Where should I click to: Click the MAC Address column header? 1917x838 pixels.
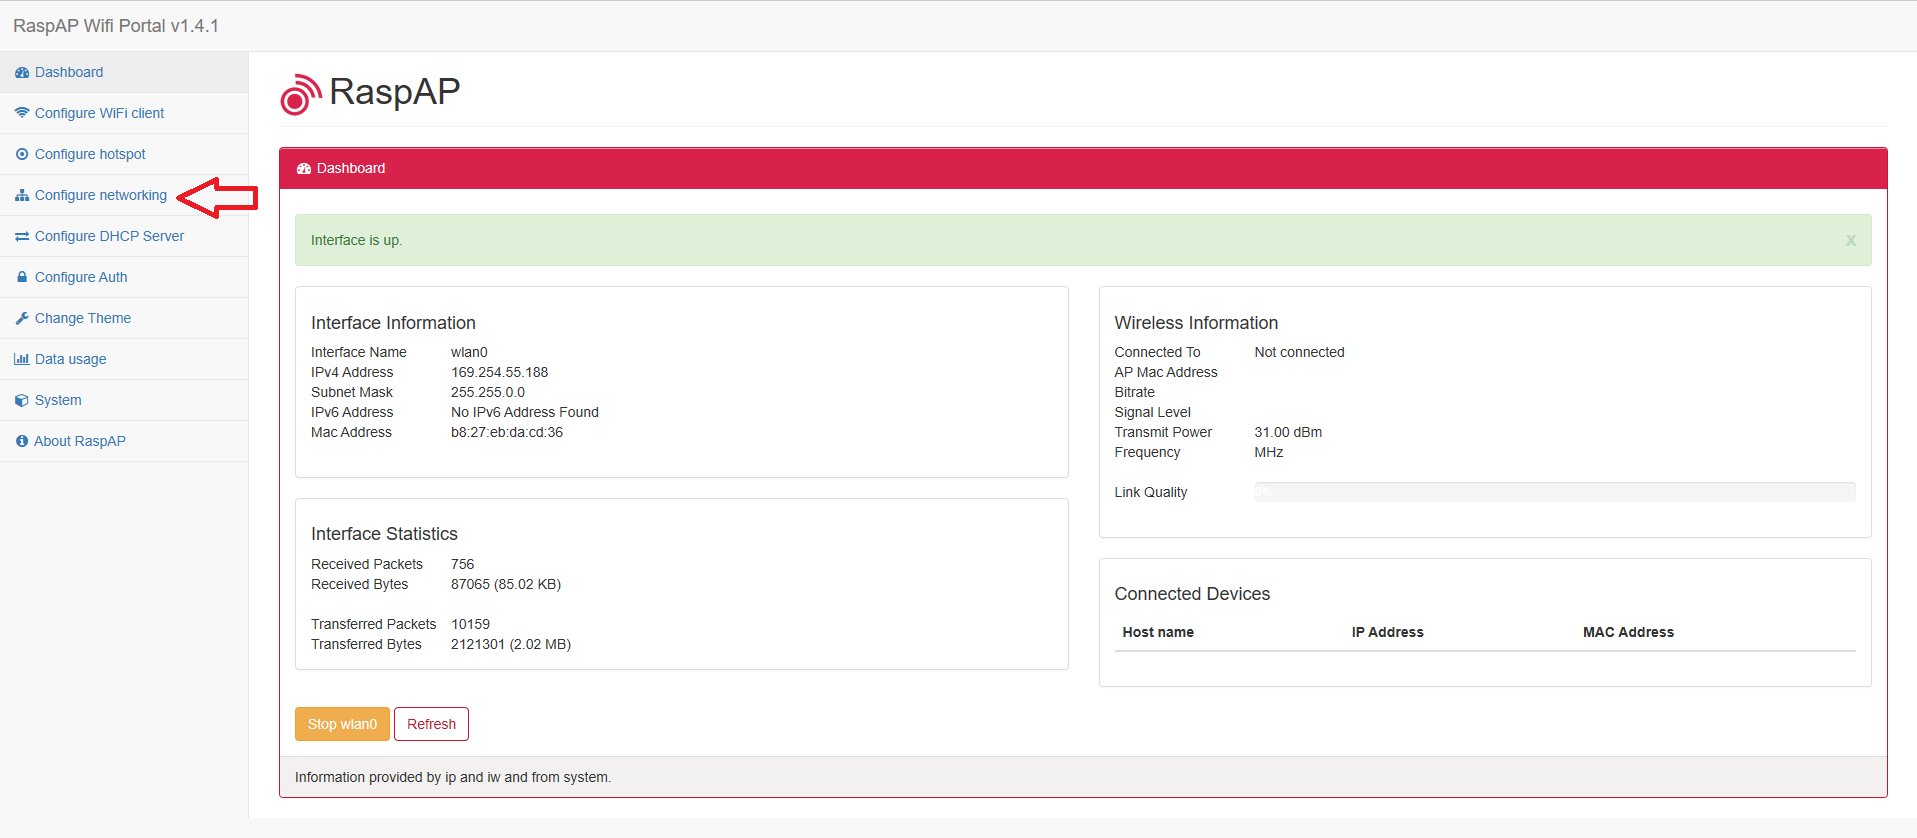pyautogui.click(x=1628, y=632)
